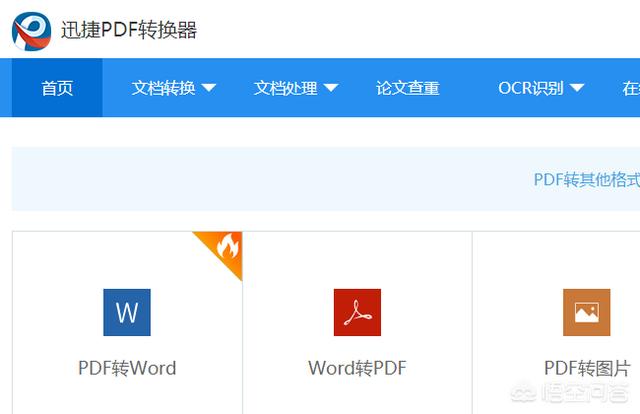The image size is (640, 414).
Task: Click the red PDF icon for Word转PDF
Action: tap(357, 312)
